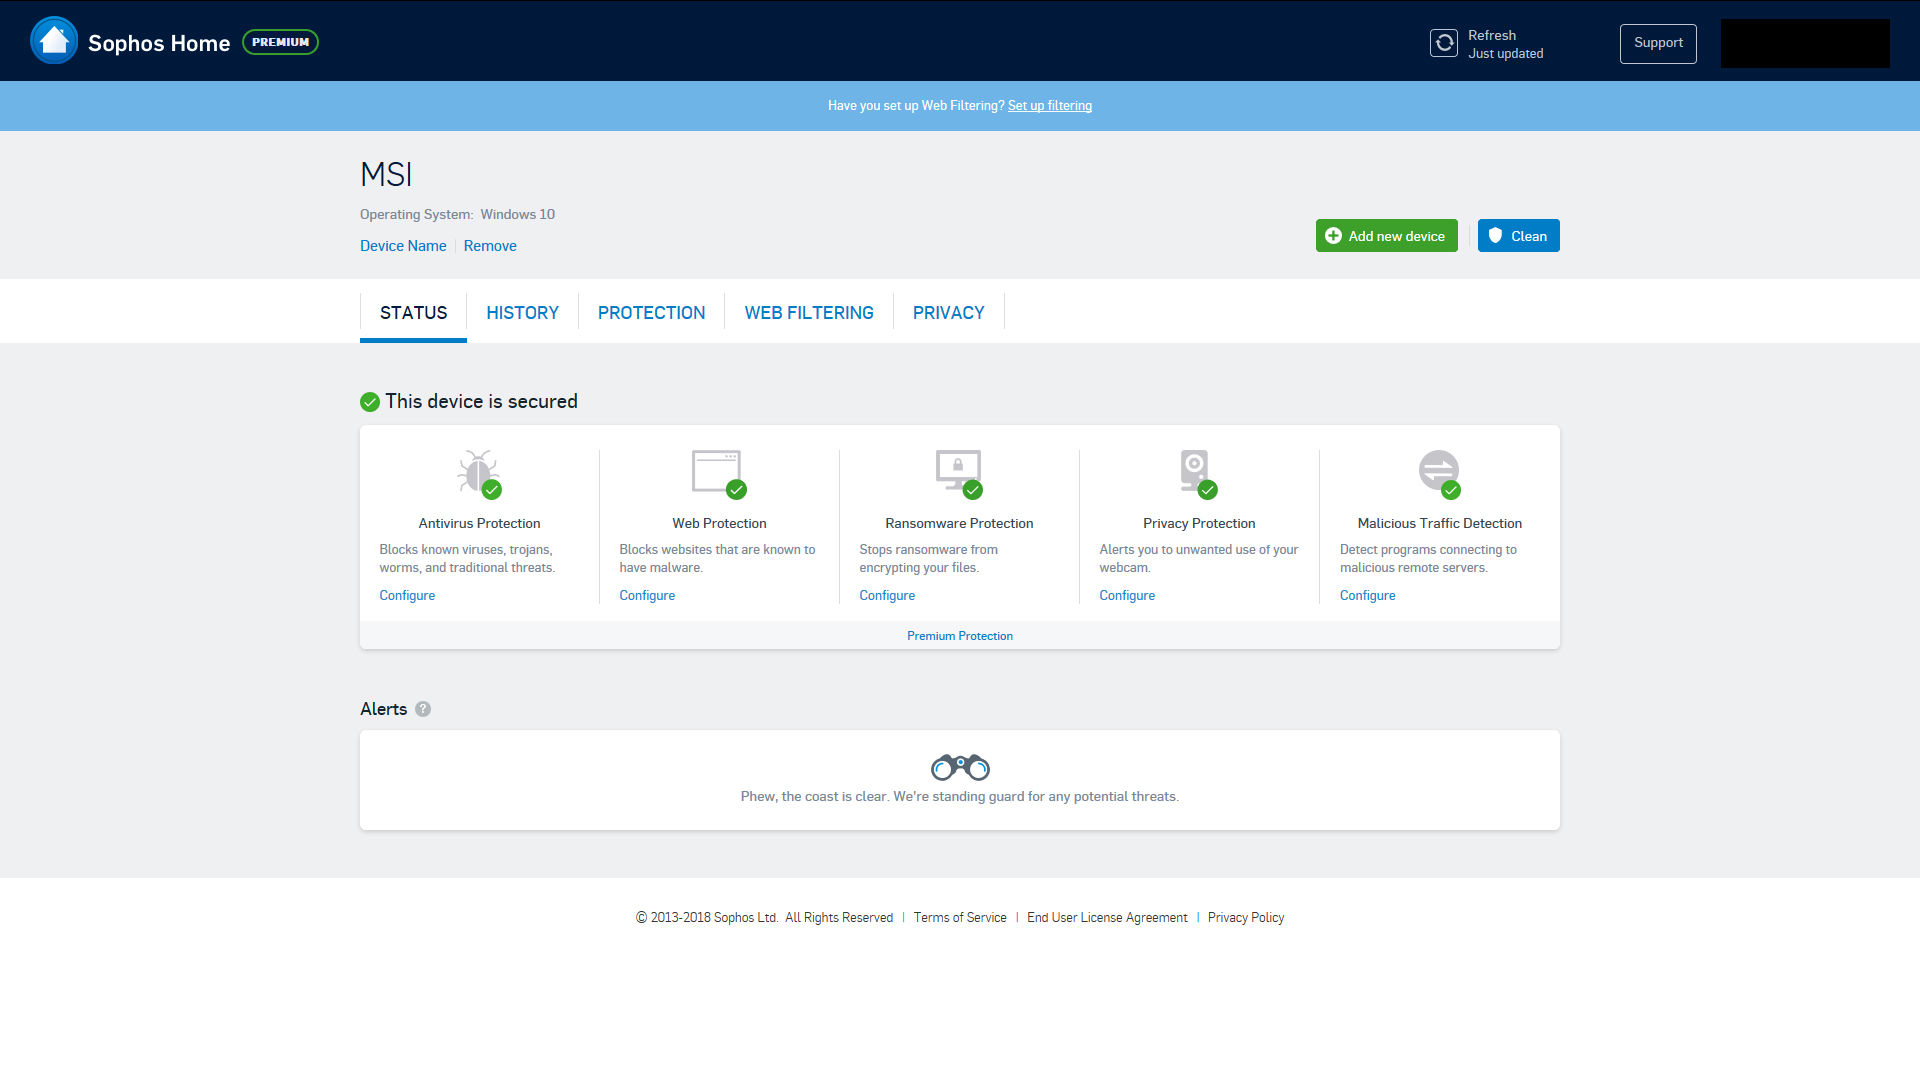This screenshot has height=1080, width=1920.
Task: Click the Alerts help question mark icon
Action: (x=423, y=709)
